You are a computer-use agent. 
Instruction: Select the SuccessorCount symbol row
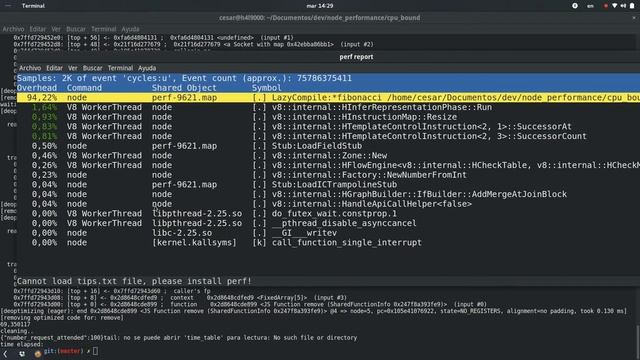(x=328, y=136)
